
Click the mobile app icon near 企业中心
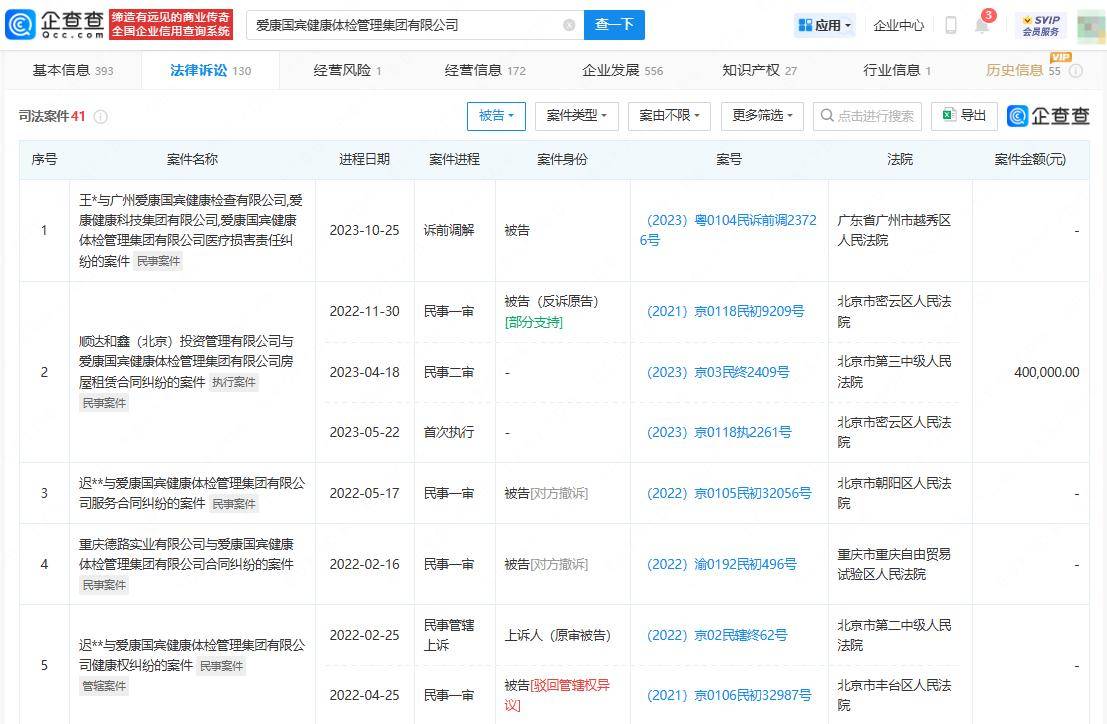pos(950,25)
